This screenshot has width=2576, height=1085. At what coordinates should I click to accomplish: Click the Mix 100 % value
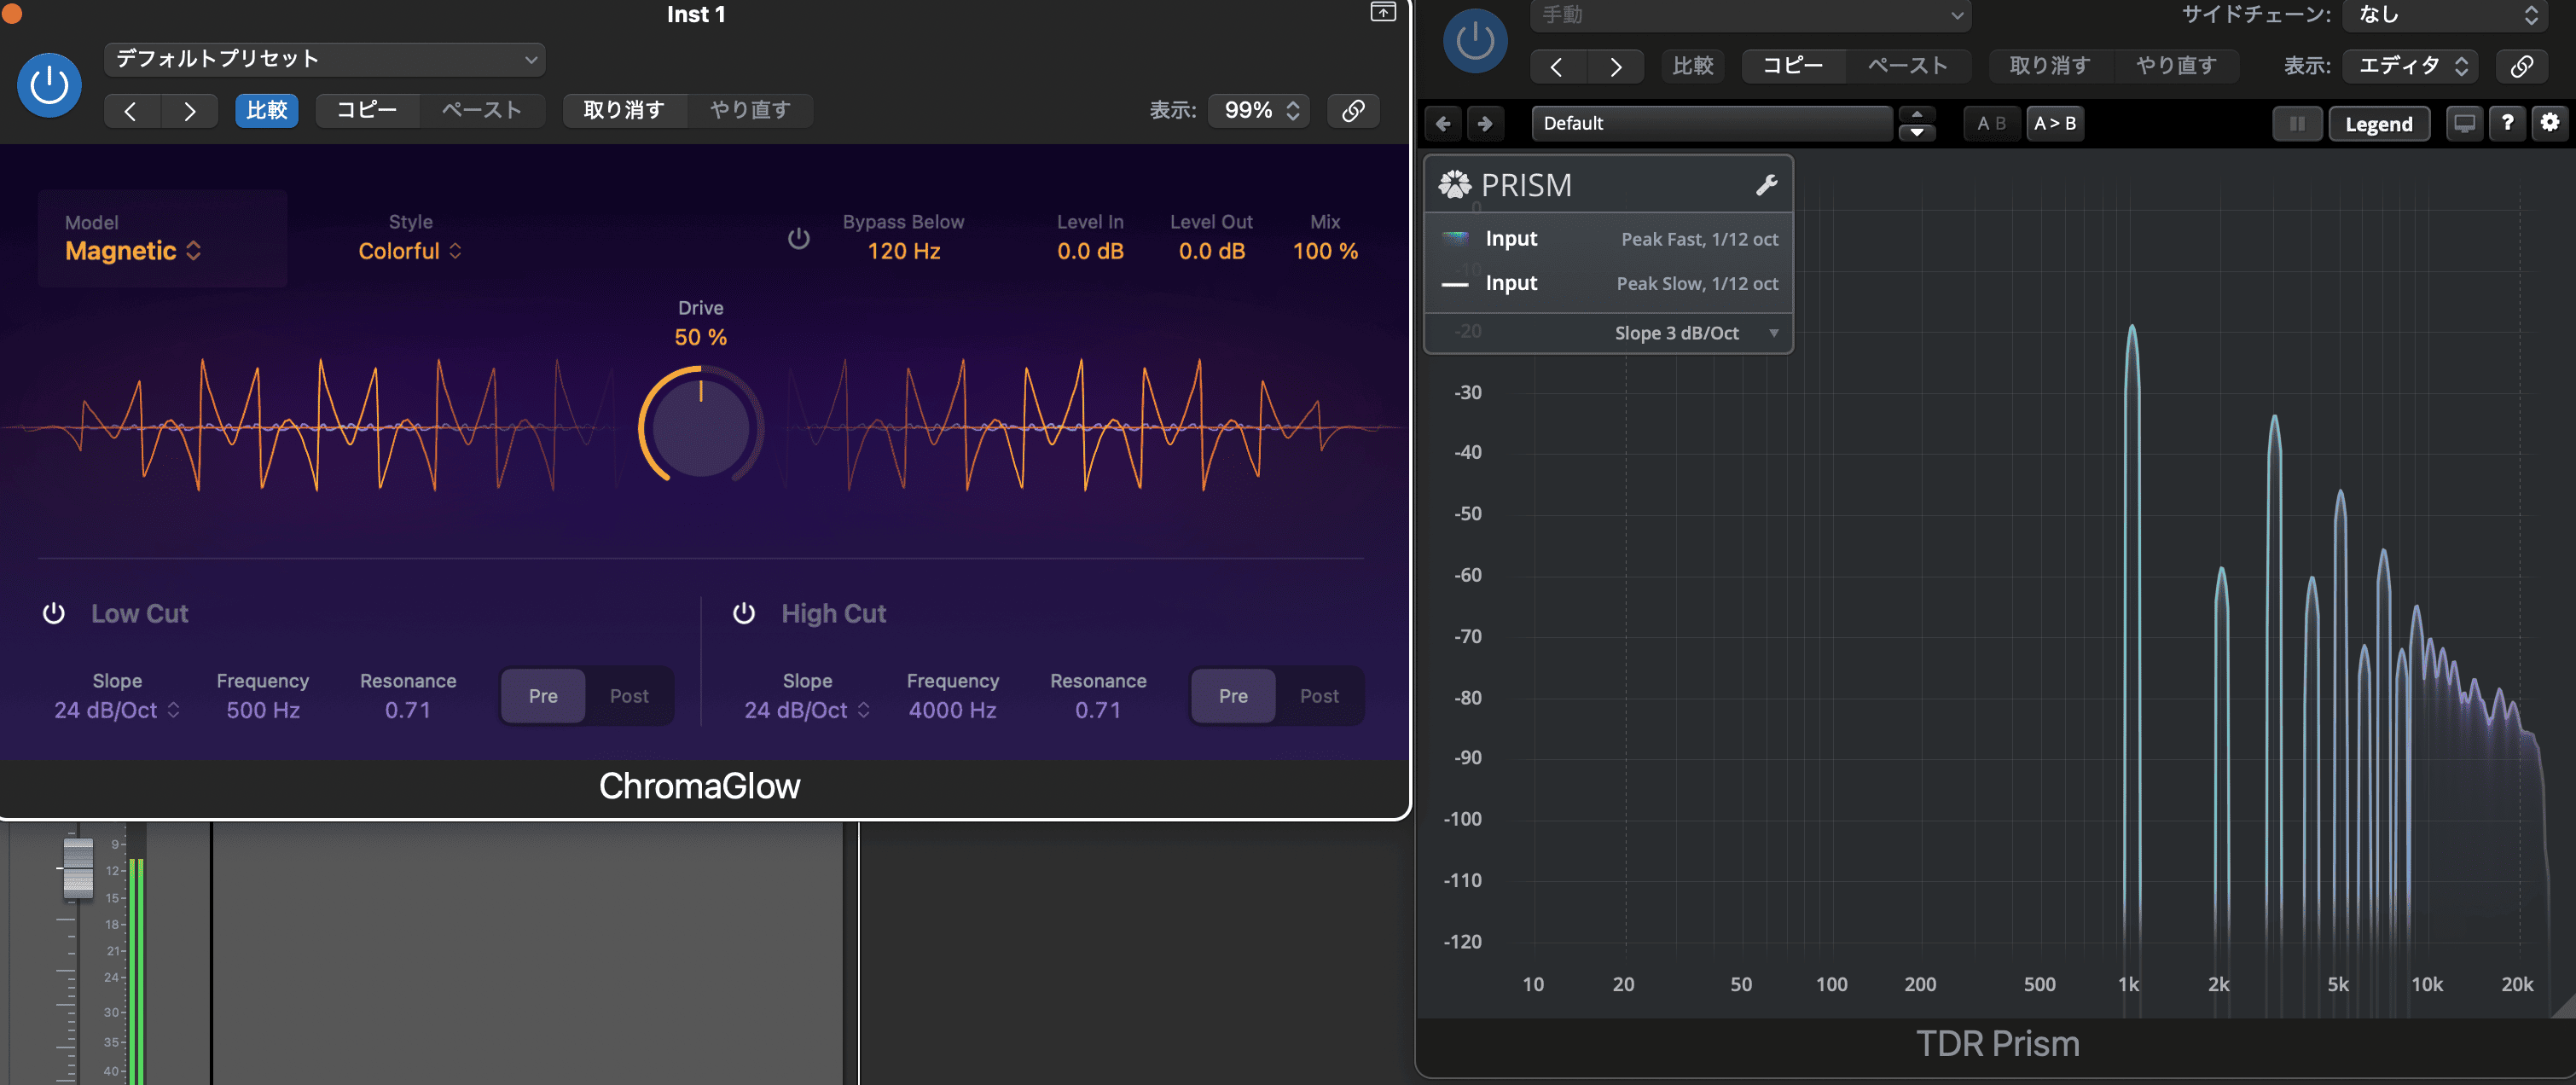pos(1325,251)
